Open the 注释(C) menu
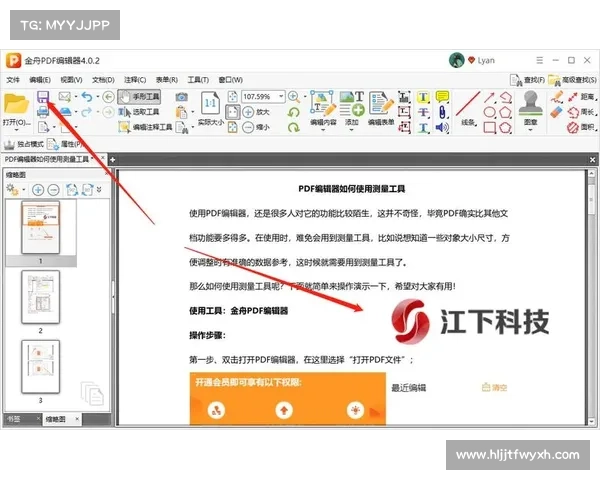 pos(135,80)
